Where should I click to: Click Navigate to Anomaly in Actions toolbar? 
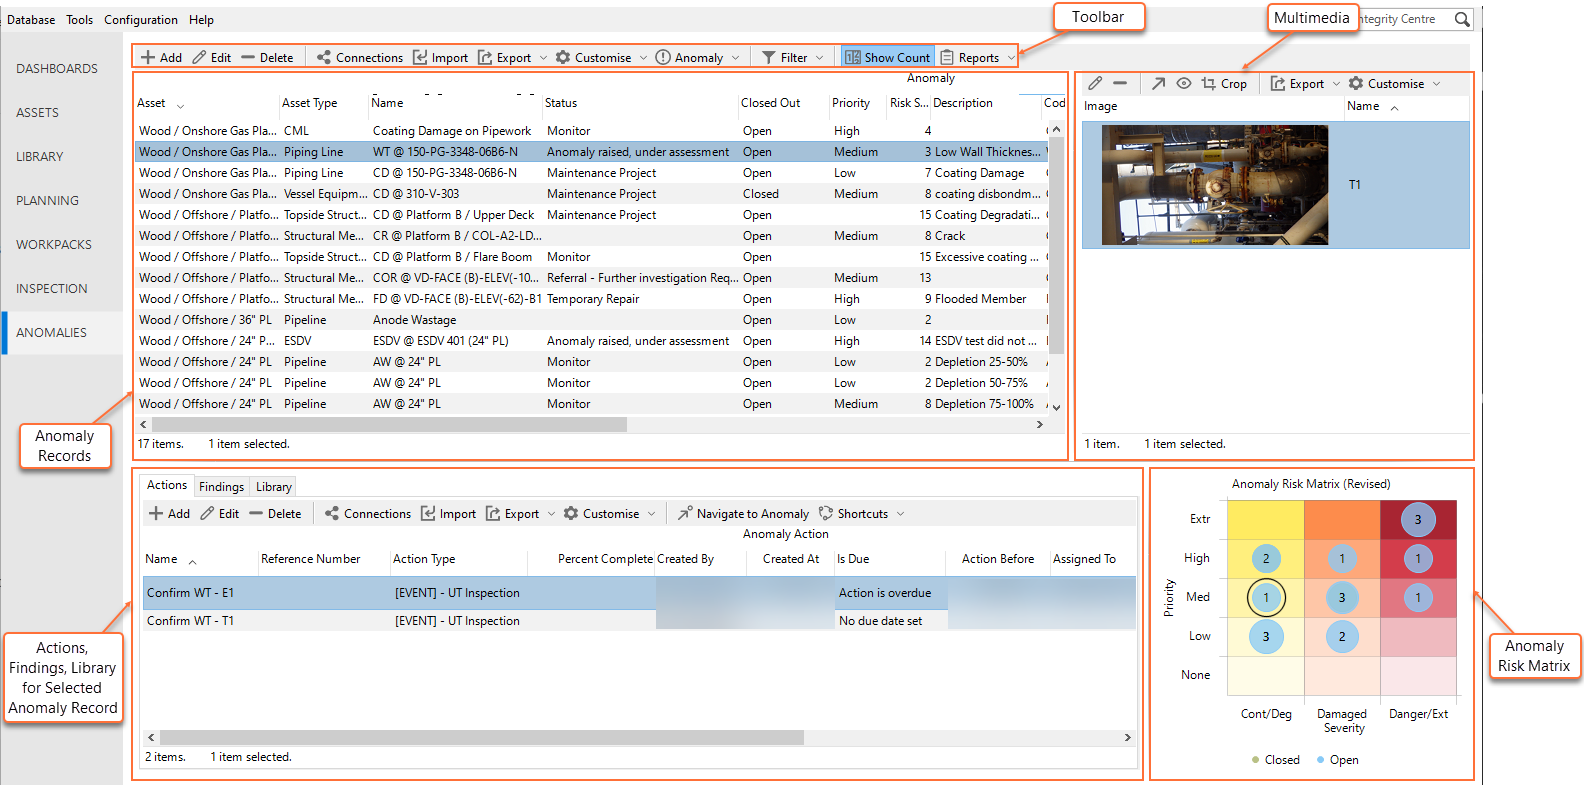pyautogui.click(x=743, y=514)
